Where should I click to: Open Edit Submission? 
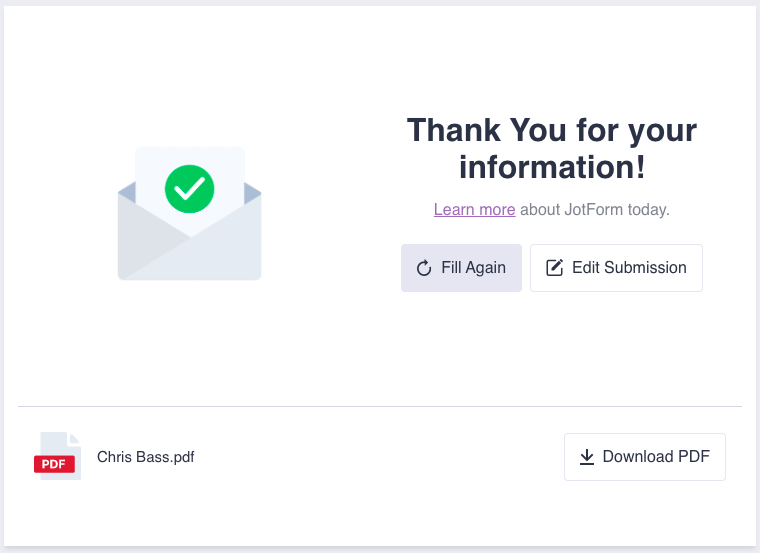tap(616, 268)
